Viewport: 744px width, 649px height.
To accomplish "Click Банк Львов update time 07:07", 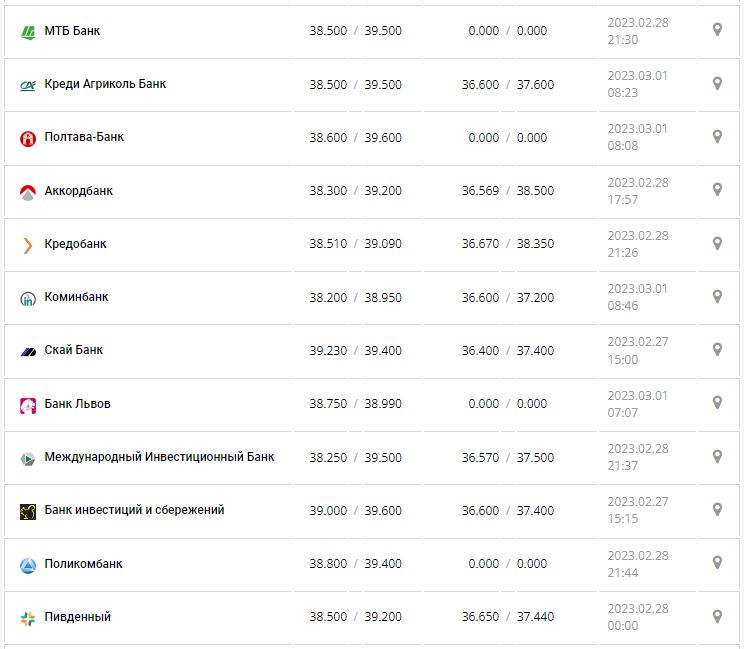I will (x=622, y=412).
